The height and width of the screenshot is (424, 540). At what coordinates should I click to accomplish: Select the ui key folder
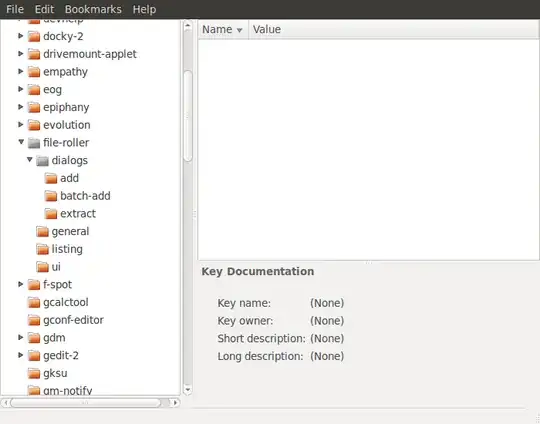[x=56, y=267]
